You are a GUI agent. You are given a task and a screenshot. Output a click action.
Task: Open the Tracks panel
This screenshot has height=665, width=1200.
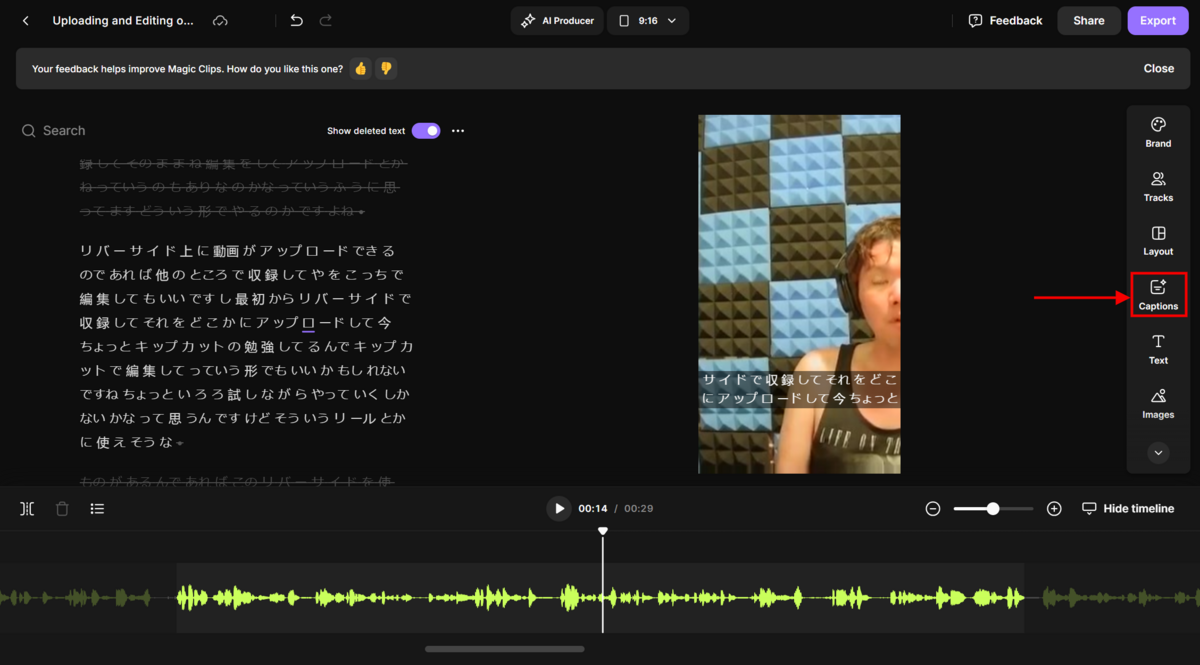coord(1158,187)
